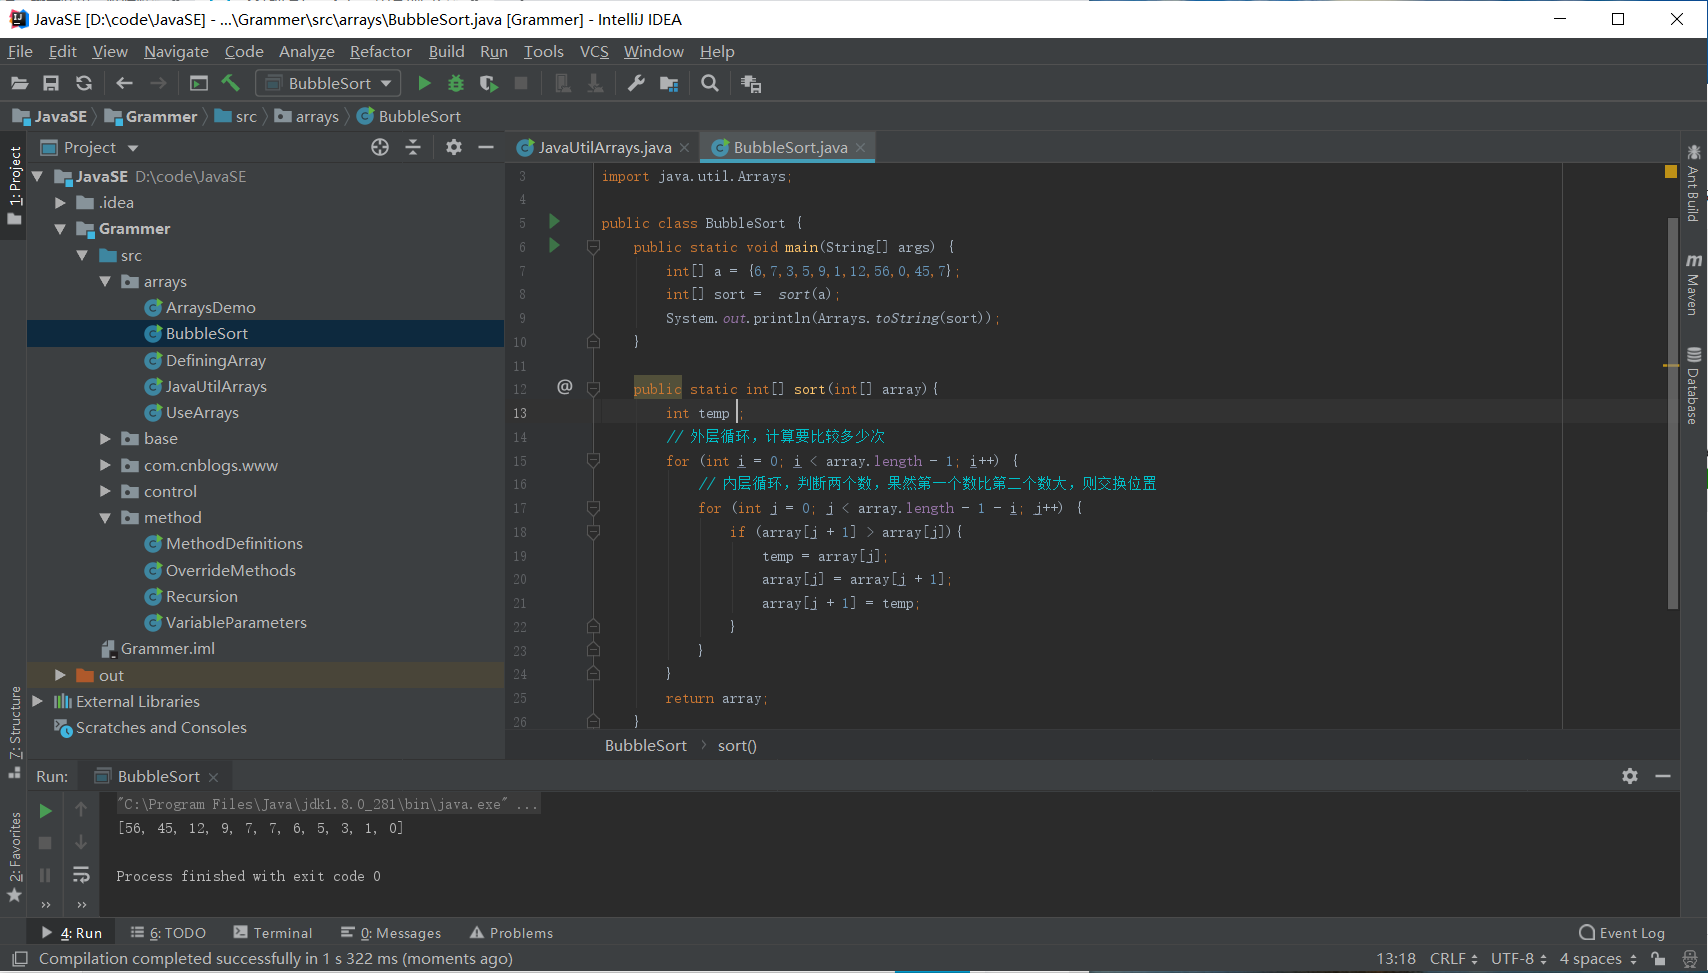The image size is (1708, 973).
Task: Click the Collapse All icon in Project panel
Action: (413, 148)
